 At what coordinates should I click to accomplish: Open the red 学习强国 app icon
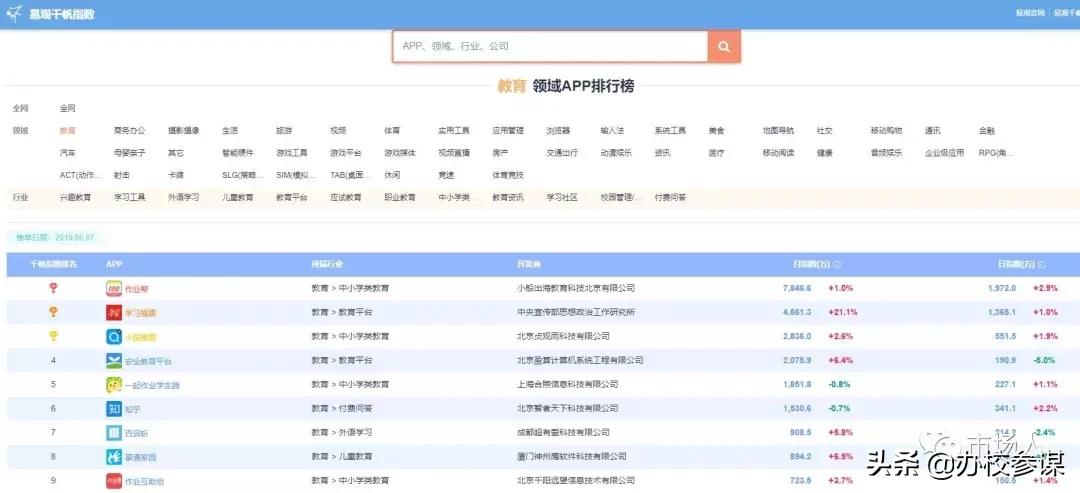click(114, 313)
